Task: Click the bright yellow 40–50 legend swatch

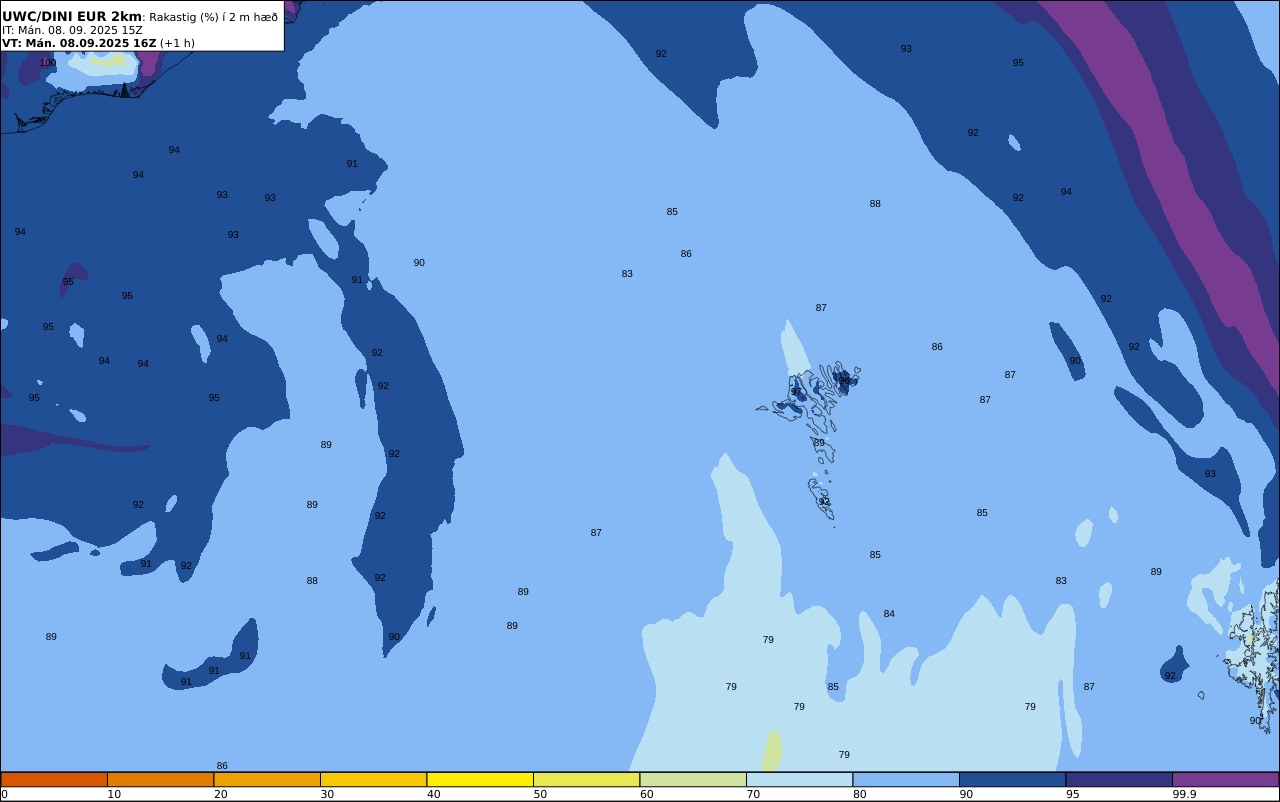Action: point(480,779)
